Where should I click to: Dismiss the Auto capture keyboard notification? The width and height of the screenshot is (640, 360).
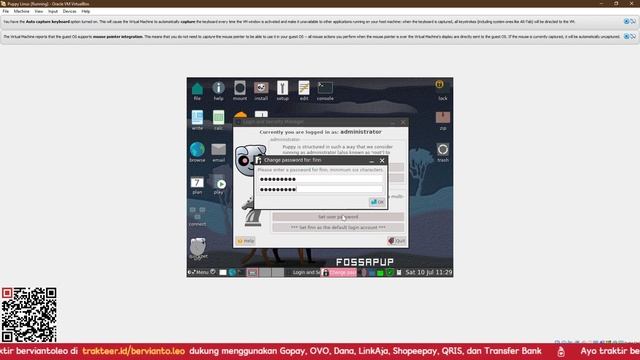(627, 21)
